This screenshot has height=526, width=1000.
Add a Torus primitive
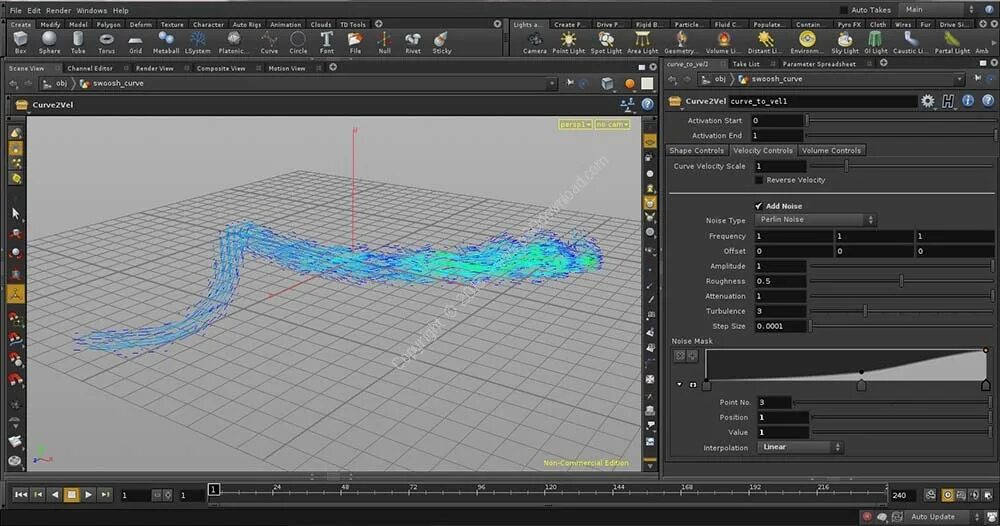tap(107, 43)
